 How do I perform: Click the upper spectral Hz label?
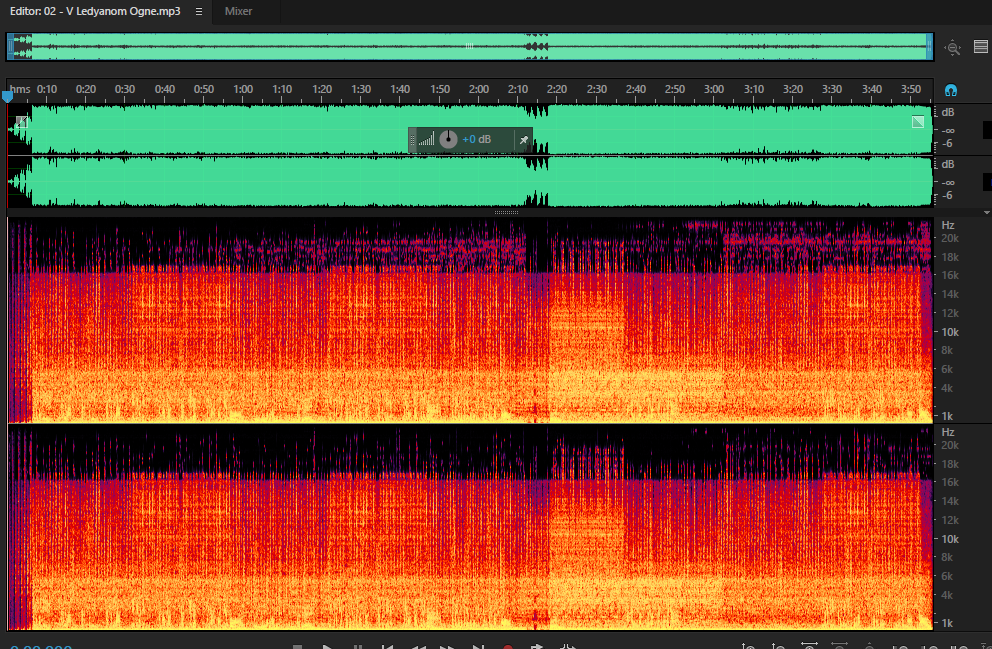point(948,225)
